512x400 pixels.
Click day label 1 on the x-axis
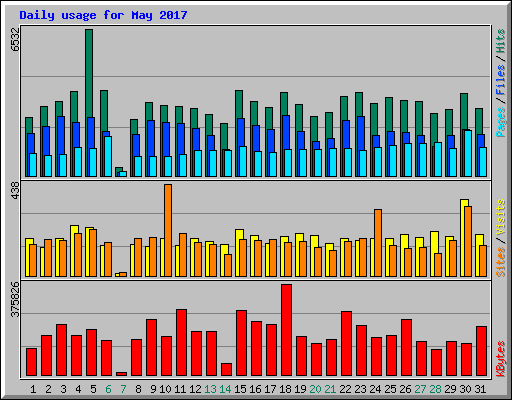33,389
